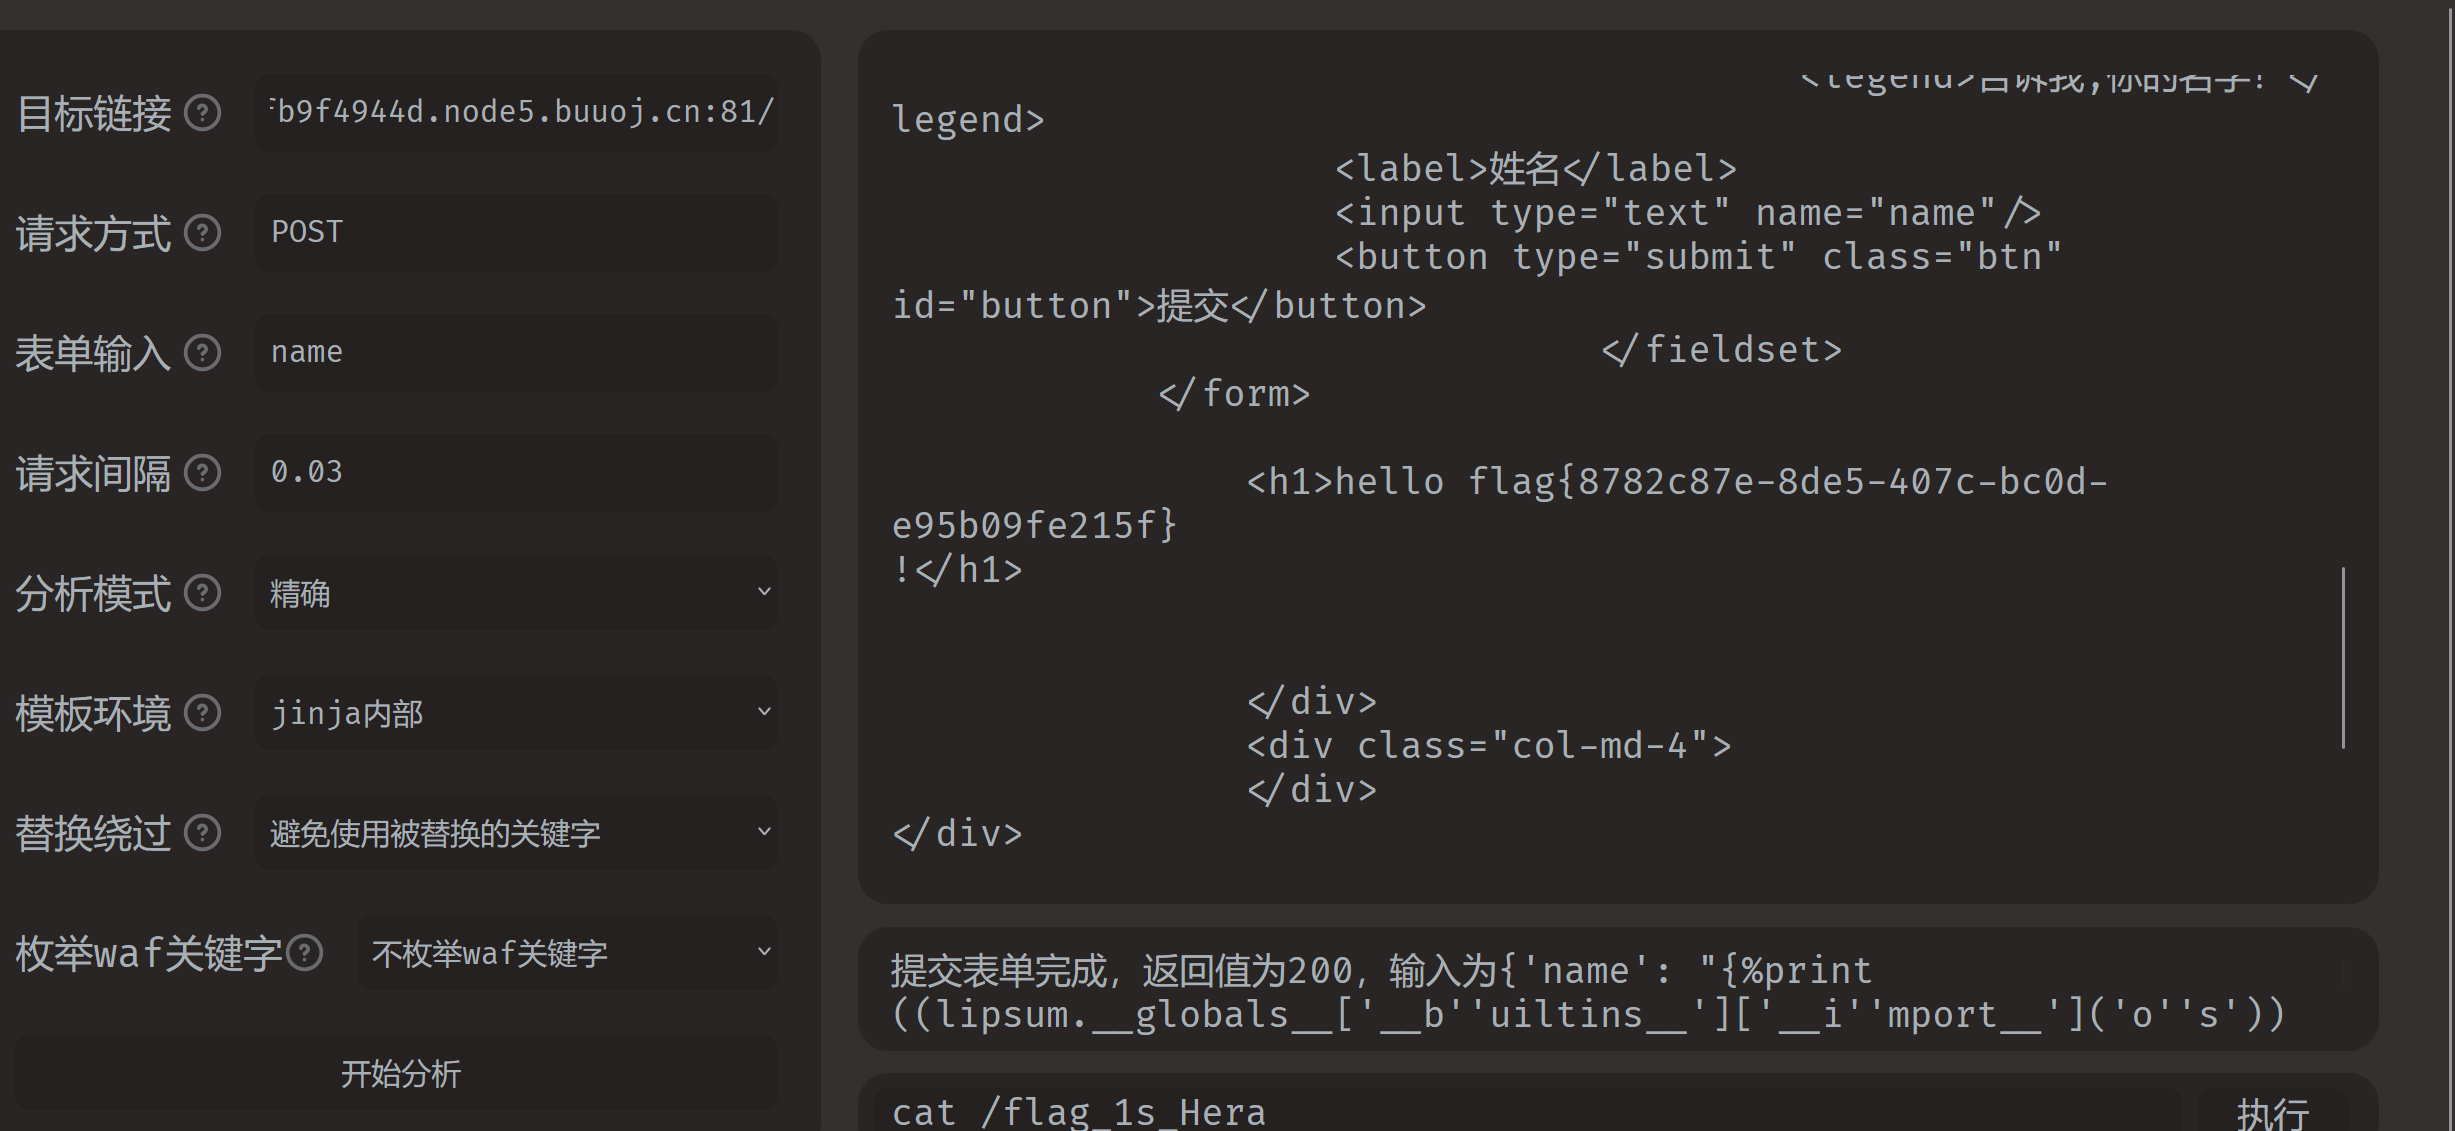The height and width of the screenshot is (1131, 2455).
Task: Click the 执行 button to run command
Action: click(2272, 1112)
